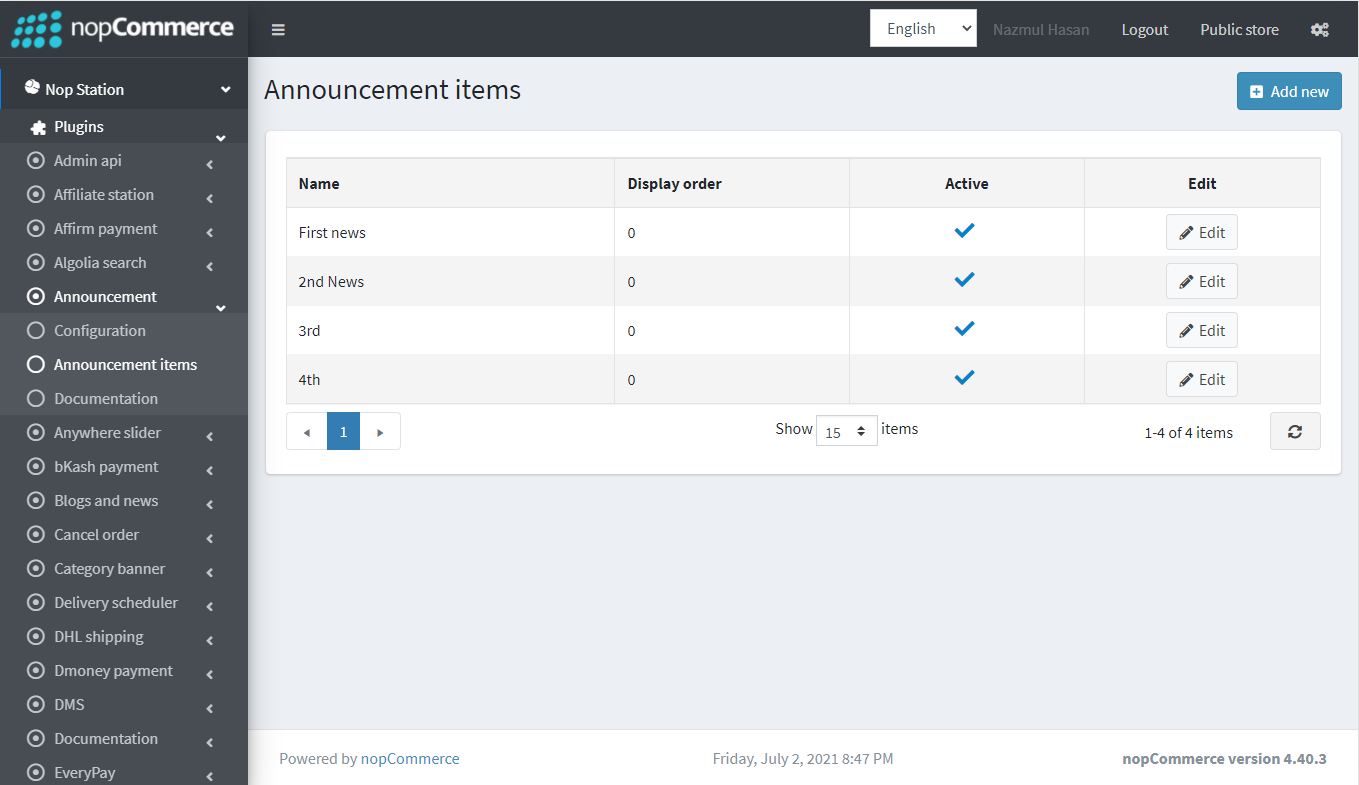
Task: Edit the 4th announcement
Action: click(1202, 379)
